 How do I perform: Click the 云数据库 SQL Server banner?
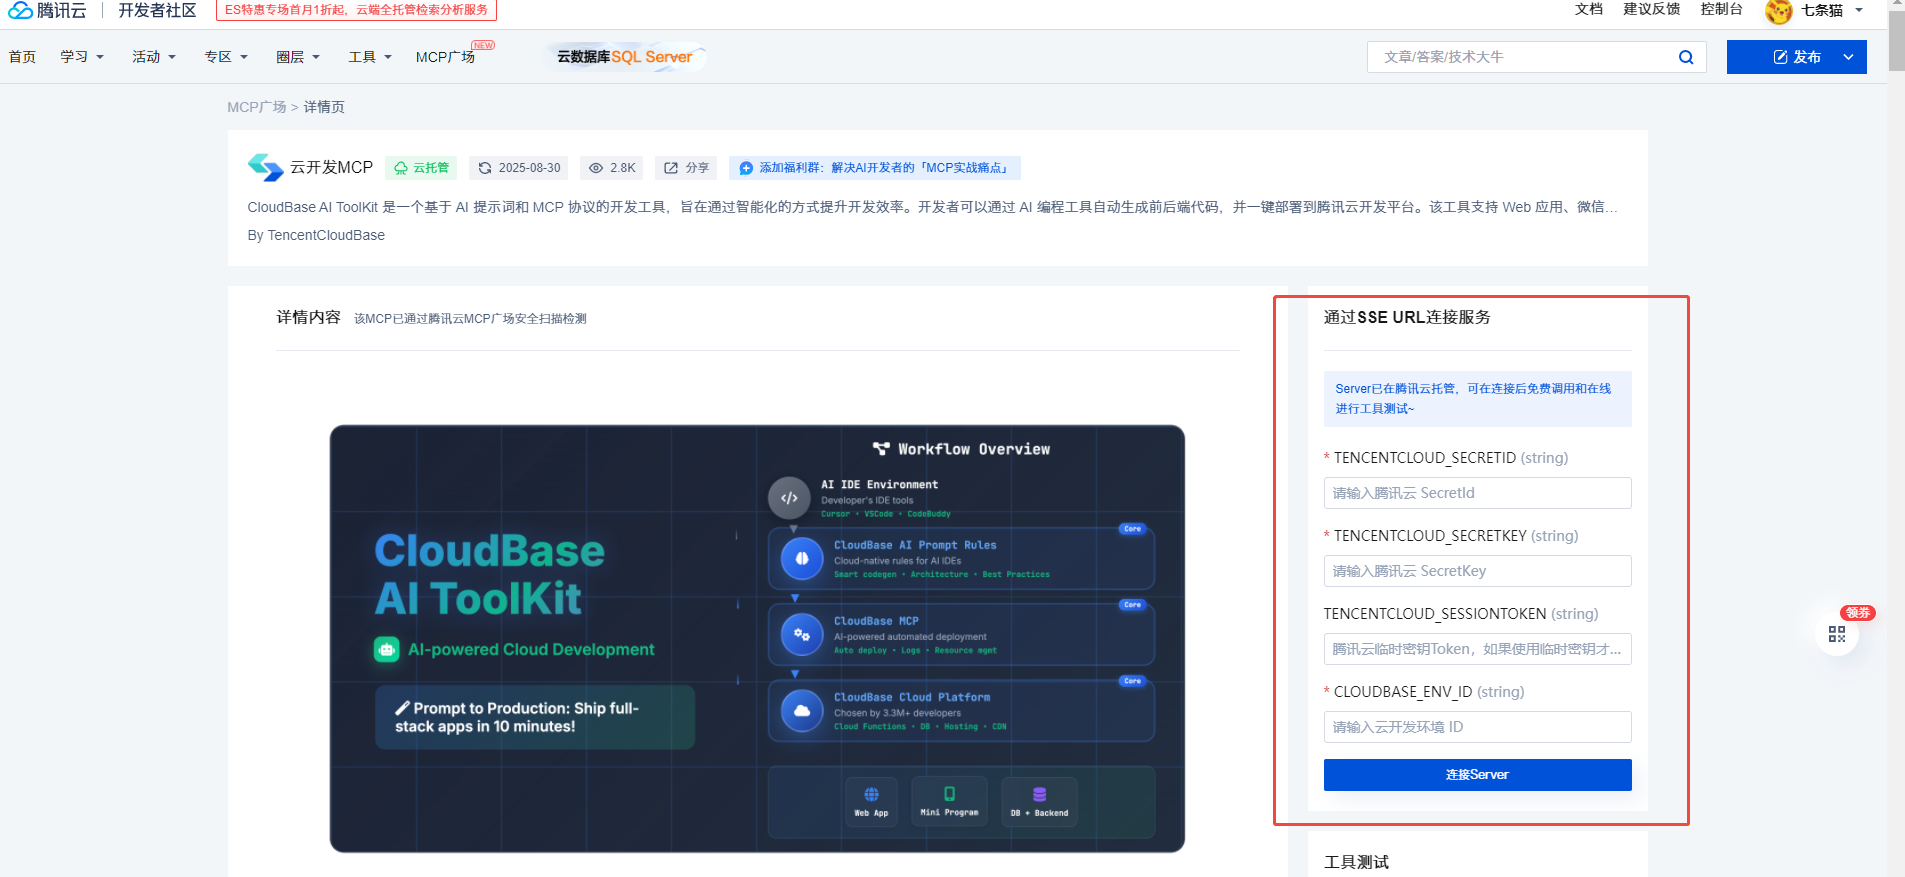coord(627,57)
